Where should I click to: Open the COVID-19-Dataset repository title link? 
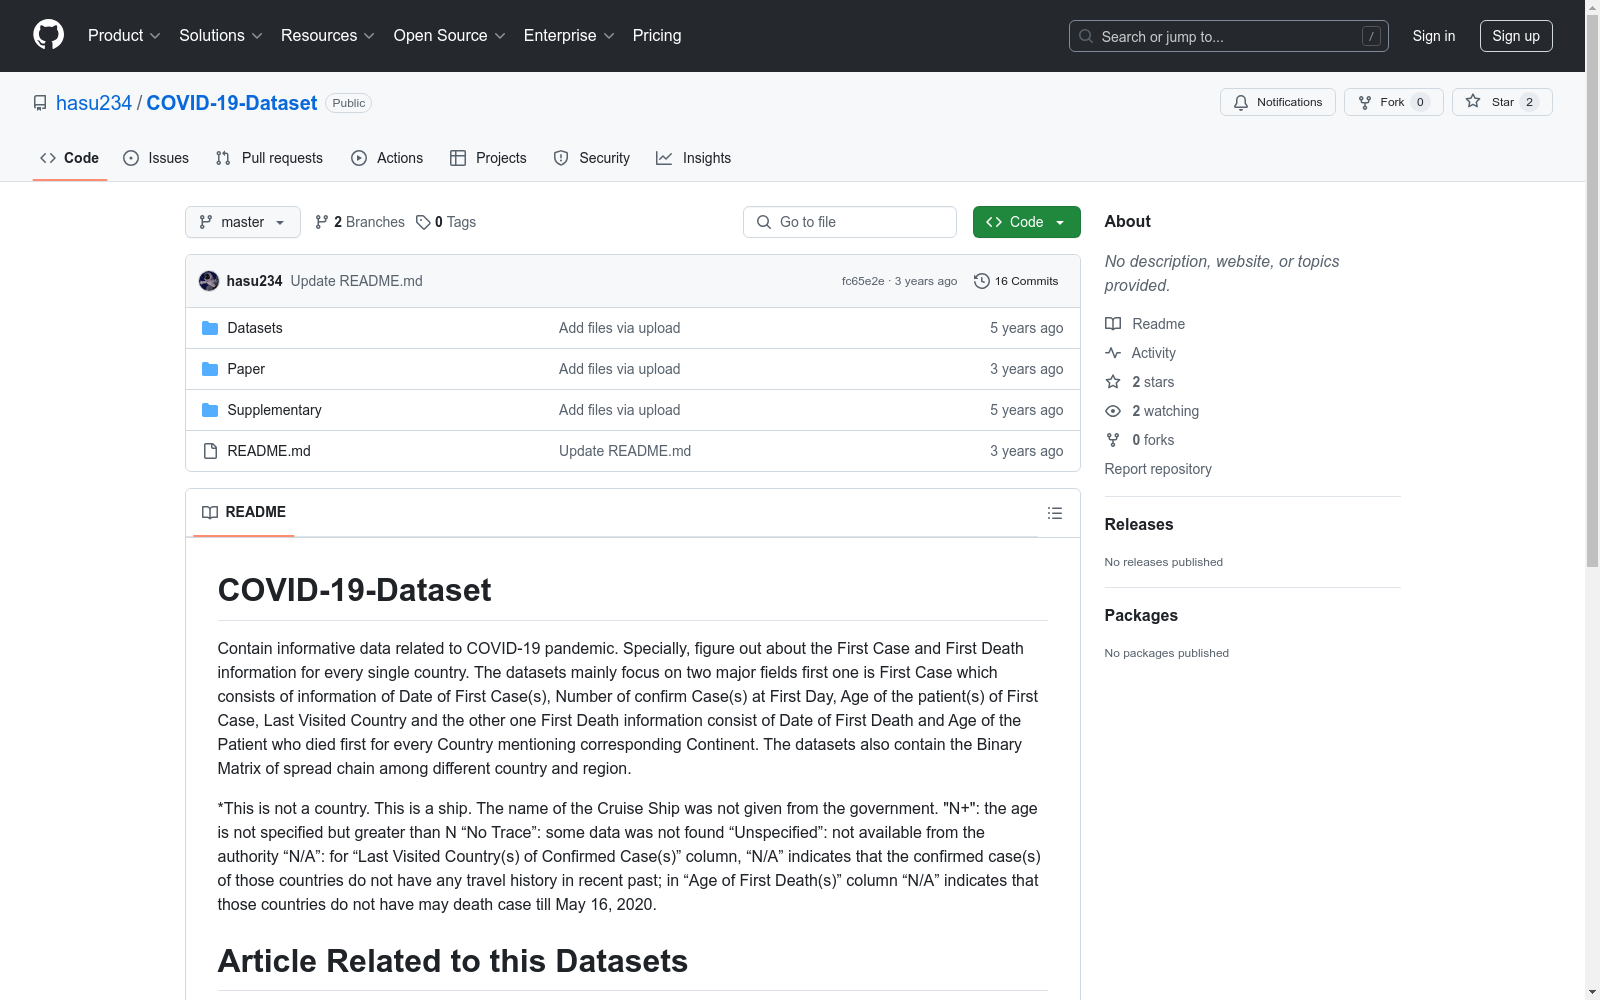[x=232, y=103]
